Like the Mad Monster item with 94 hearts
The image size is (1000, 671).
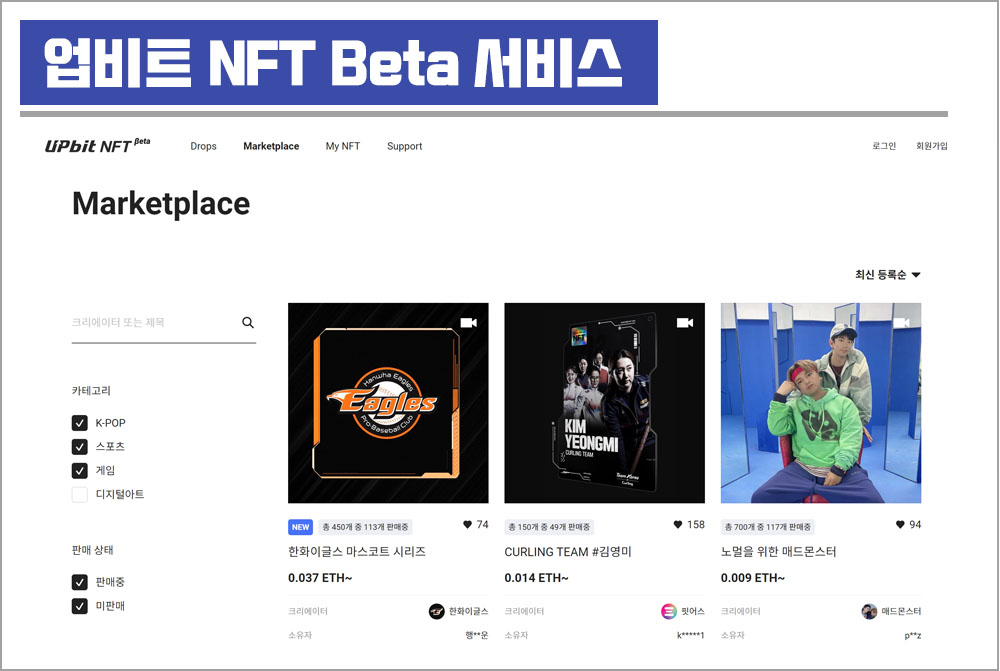900,524
